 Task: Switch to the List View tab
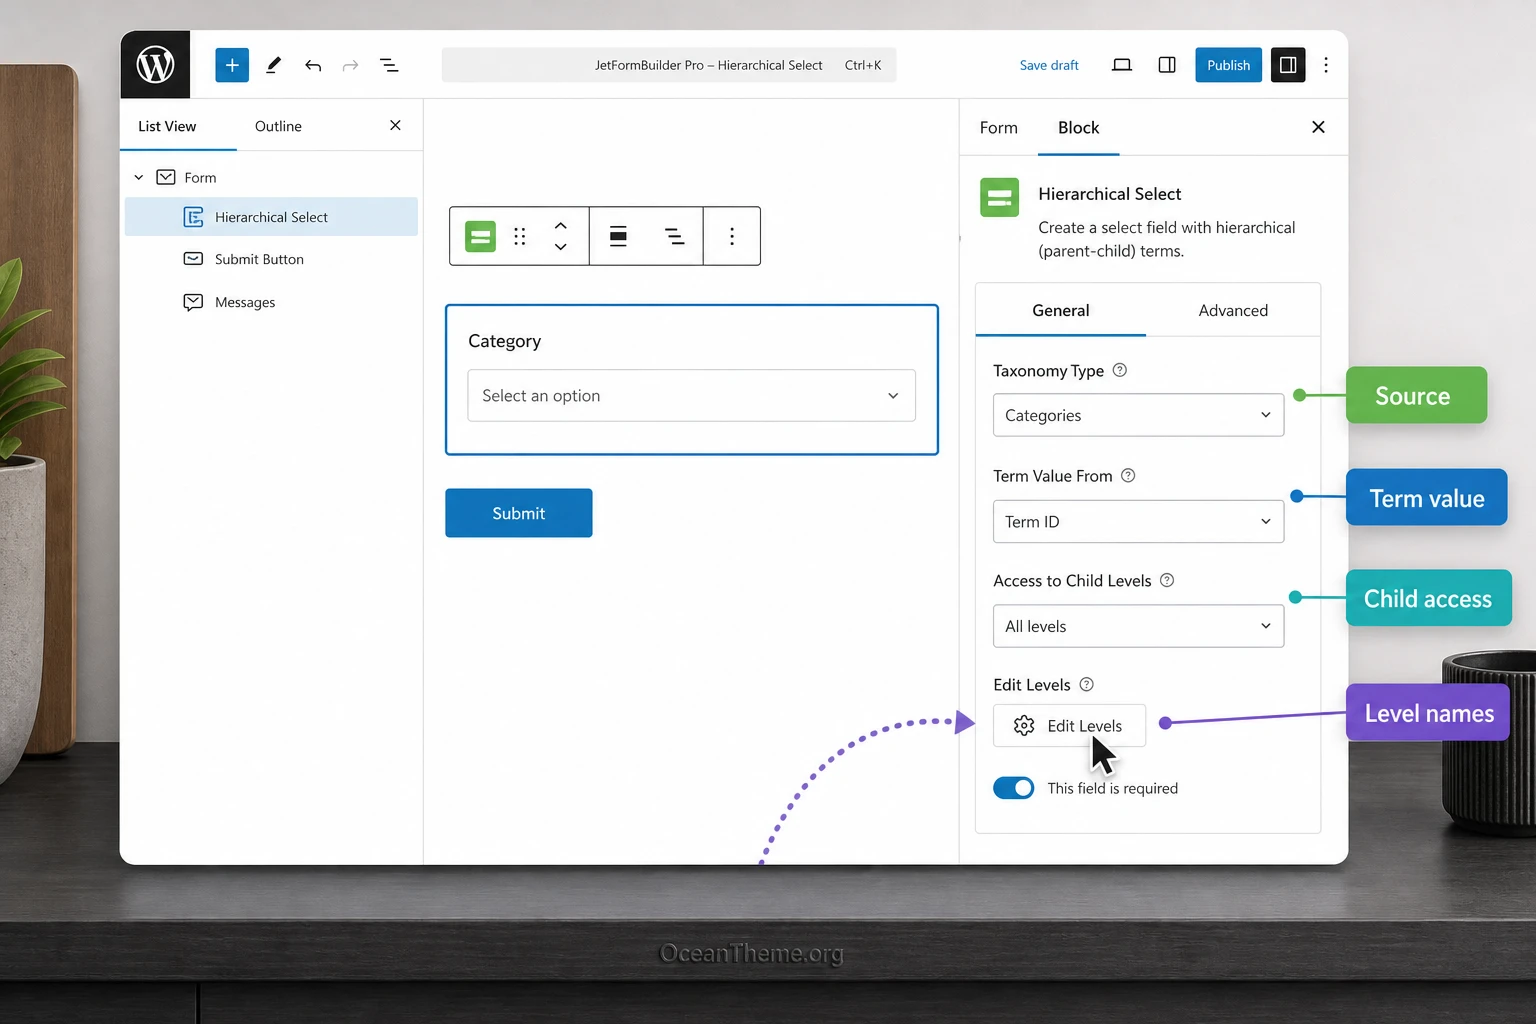[167, 126]
